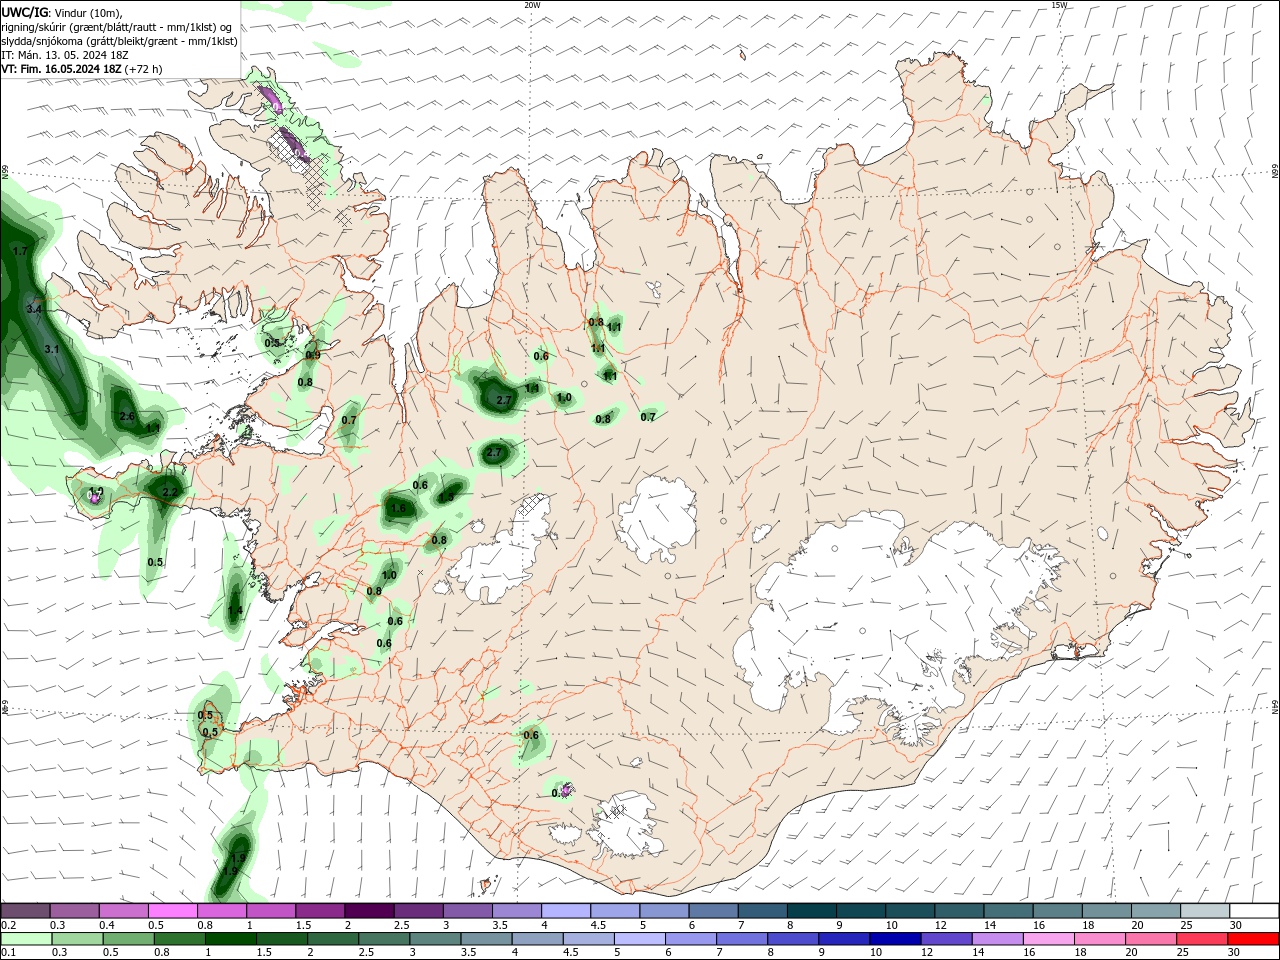1280x960 pixels.
Task: Select top-row legend swatch between 0.5 and 0.8
Action: (172, 911)
